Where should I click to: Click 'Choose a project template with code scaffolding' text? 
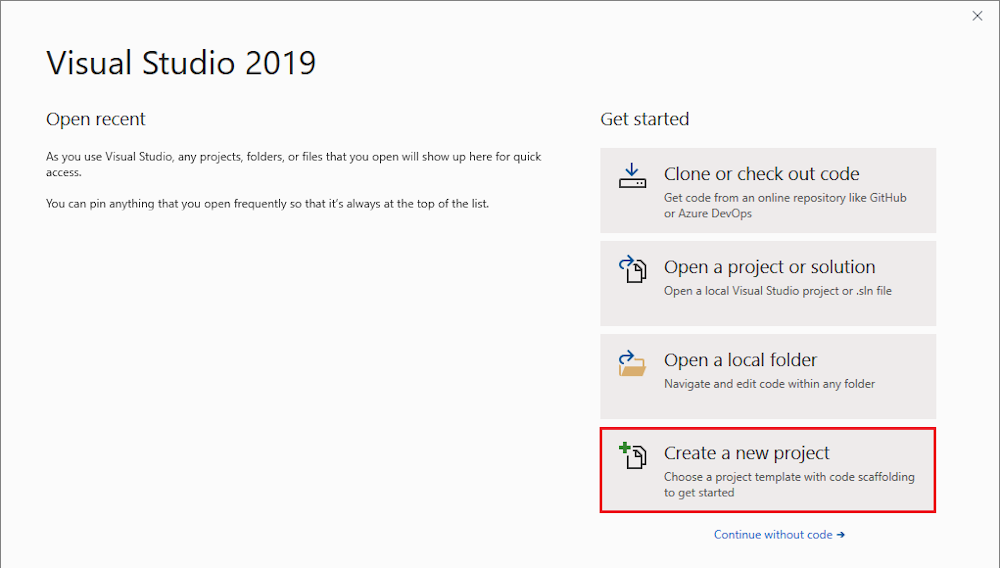pyautogui.click(x=789, y=484)
